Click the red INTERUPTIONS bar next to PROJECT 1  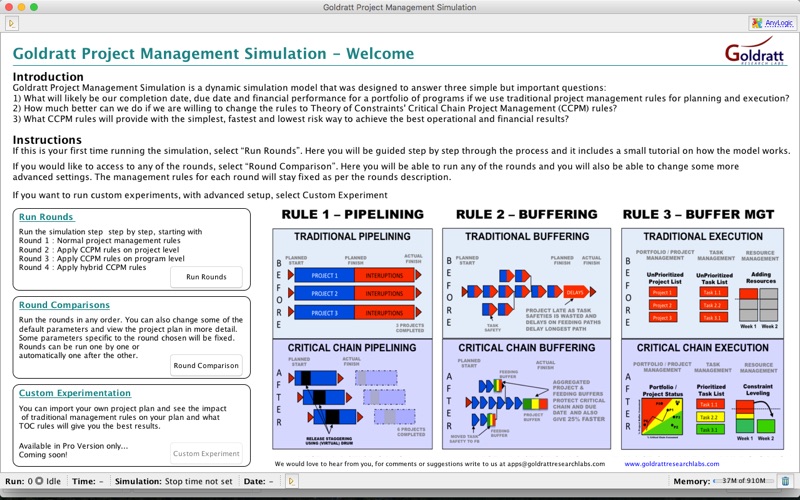click(x=384, y=276)
